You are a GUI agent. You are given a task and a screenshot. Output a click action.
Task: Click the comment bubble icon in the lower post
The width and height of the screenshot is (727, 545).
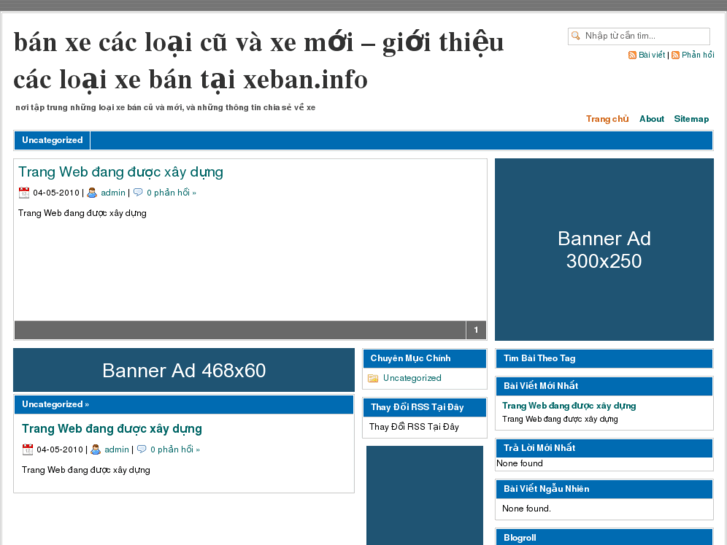click(141, 449)
